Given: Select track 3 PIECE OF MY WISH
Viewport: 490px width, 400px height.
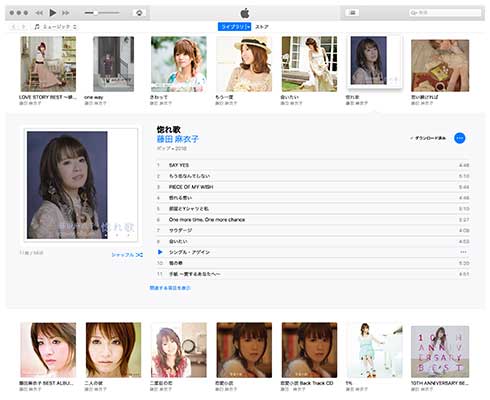Looking at the screenshot, I should (313, 187).
